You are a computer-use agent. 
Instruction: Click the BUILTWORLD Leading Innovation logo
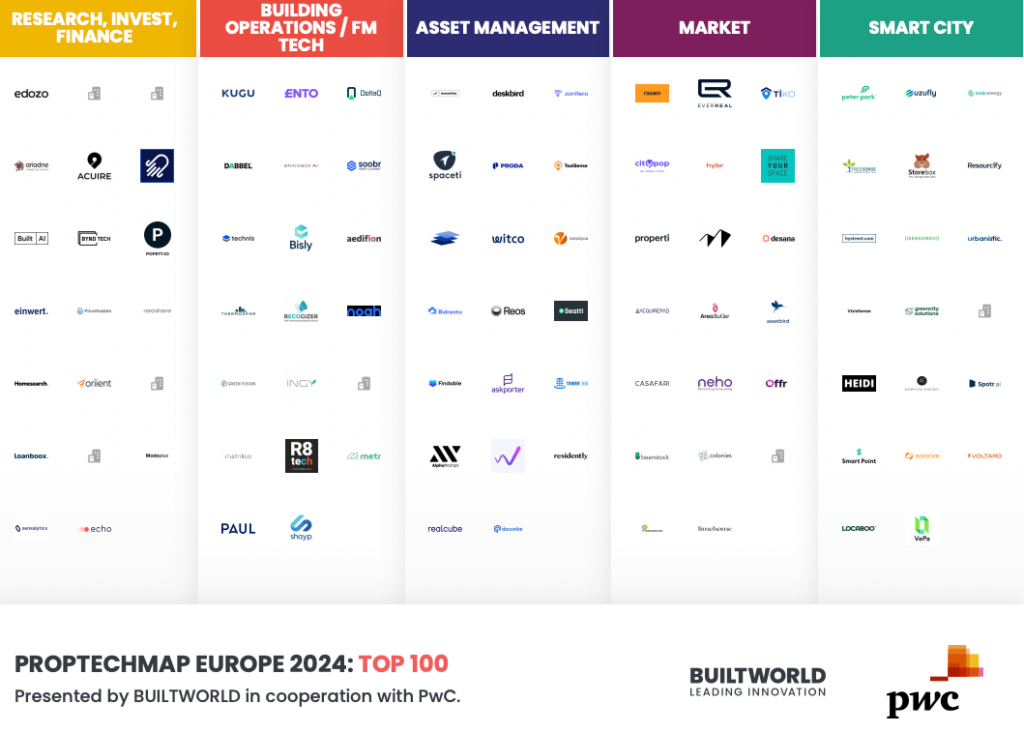(758, 682)
